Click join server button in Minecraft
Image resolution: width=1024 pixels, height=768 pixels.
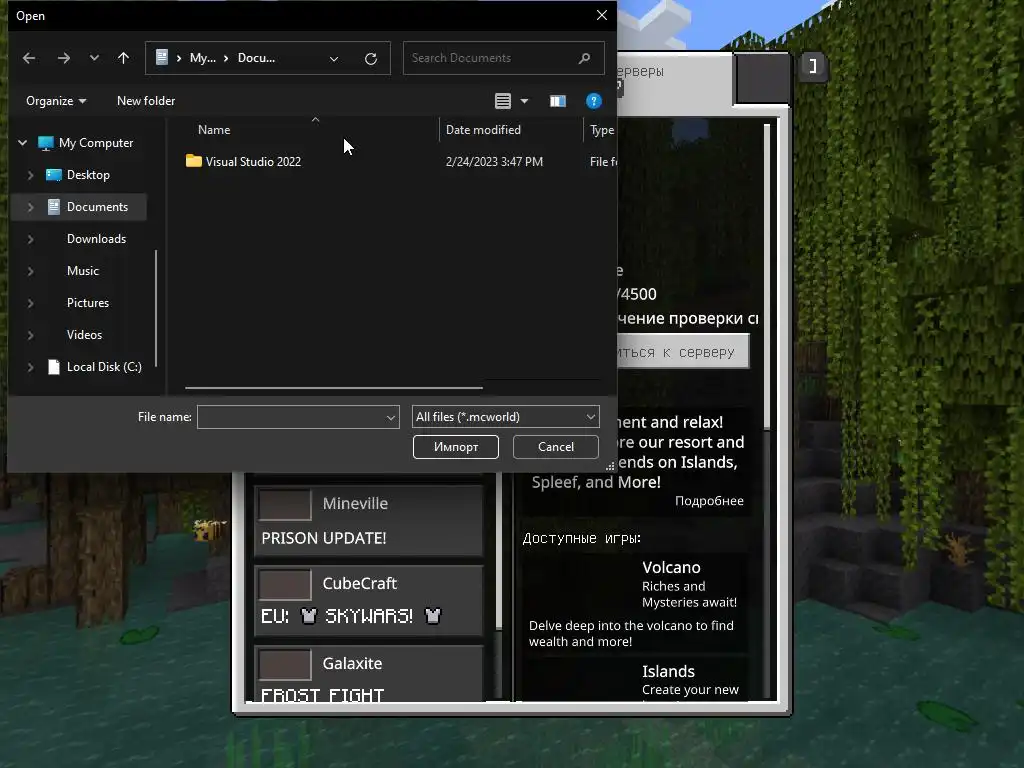(682, 352)
